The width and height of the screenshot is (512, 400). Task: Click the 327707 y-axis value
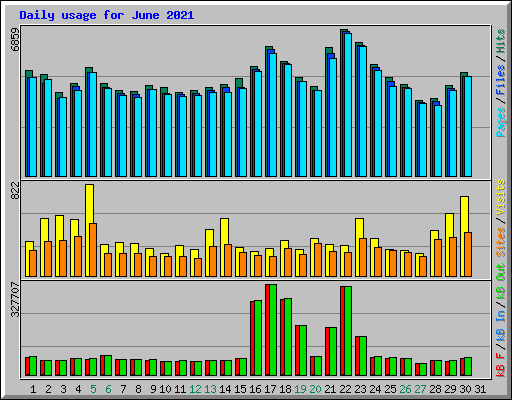[x=15, y=300]
